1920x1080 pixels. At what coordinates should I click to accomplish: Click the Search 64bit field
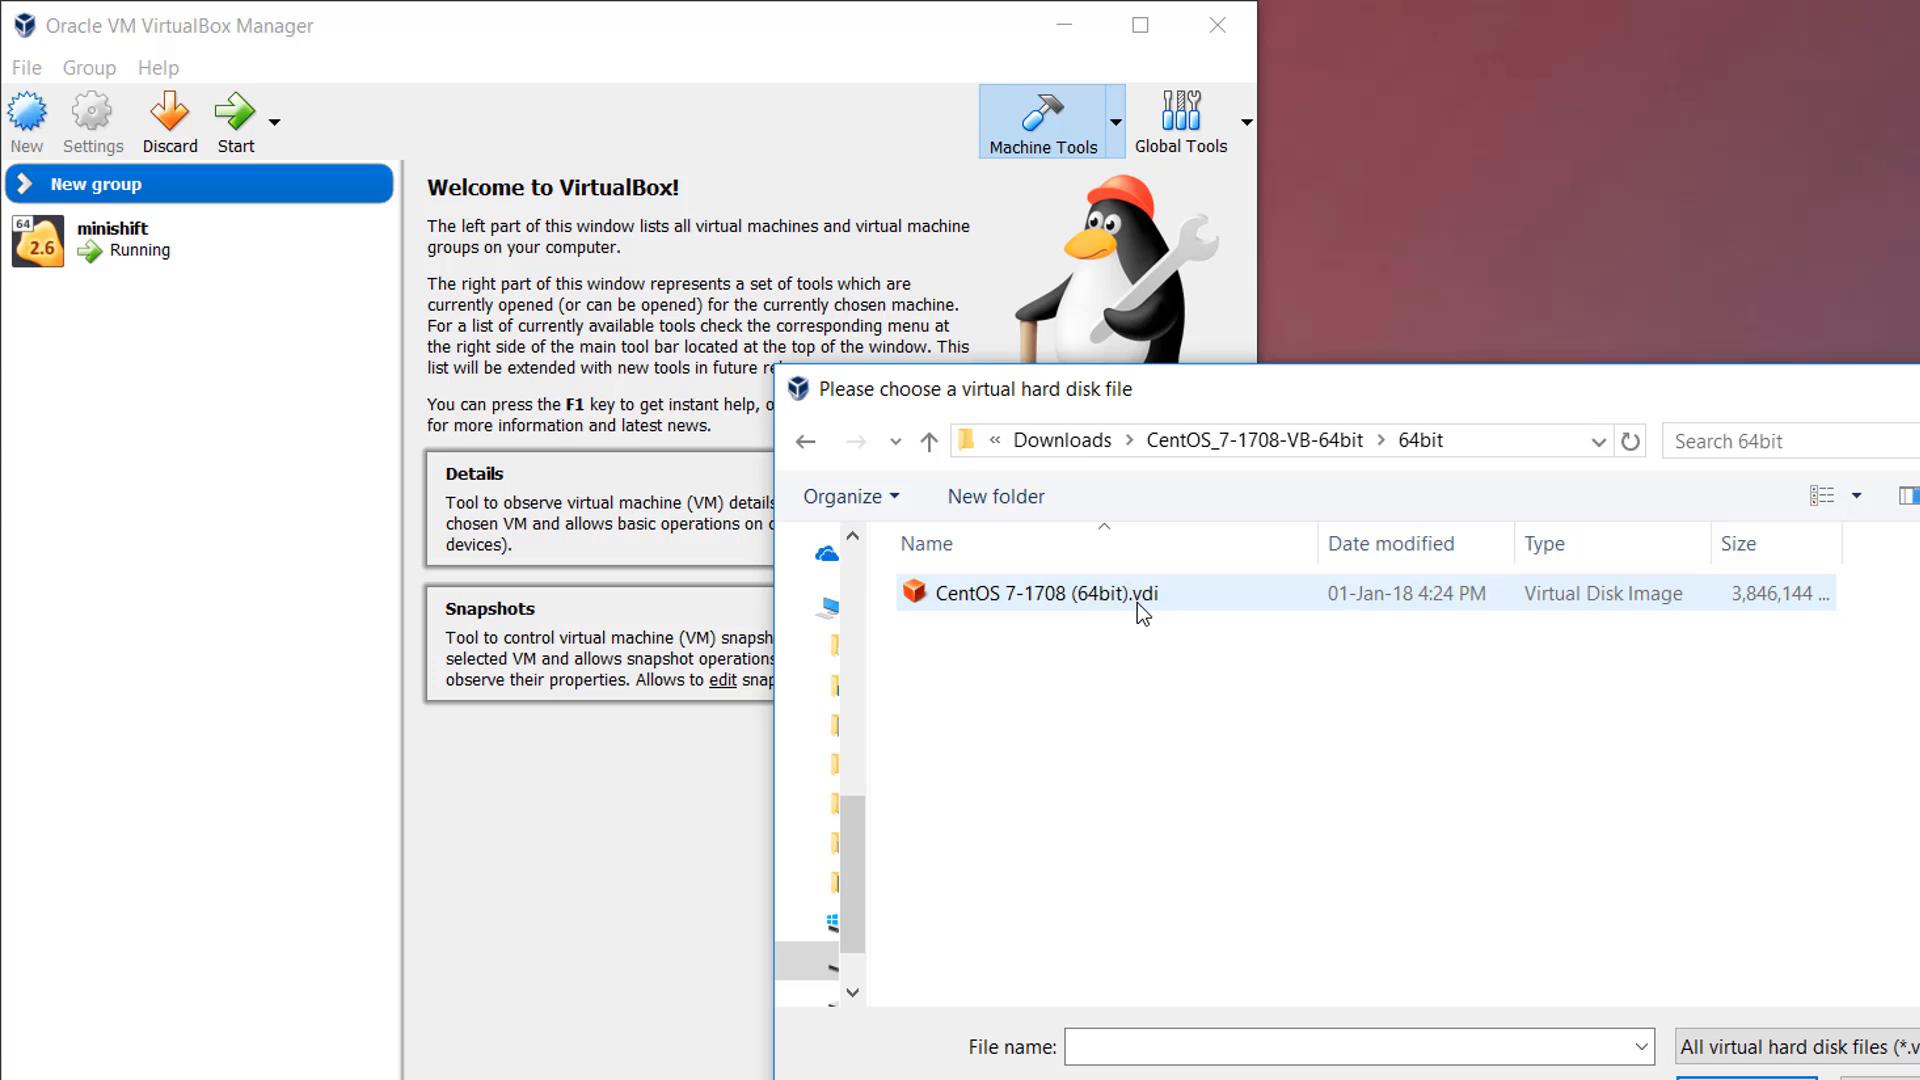pyautogui.click(x=1790, y=441)
